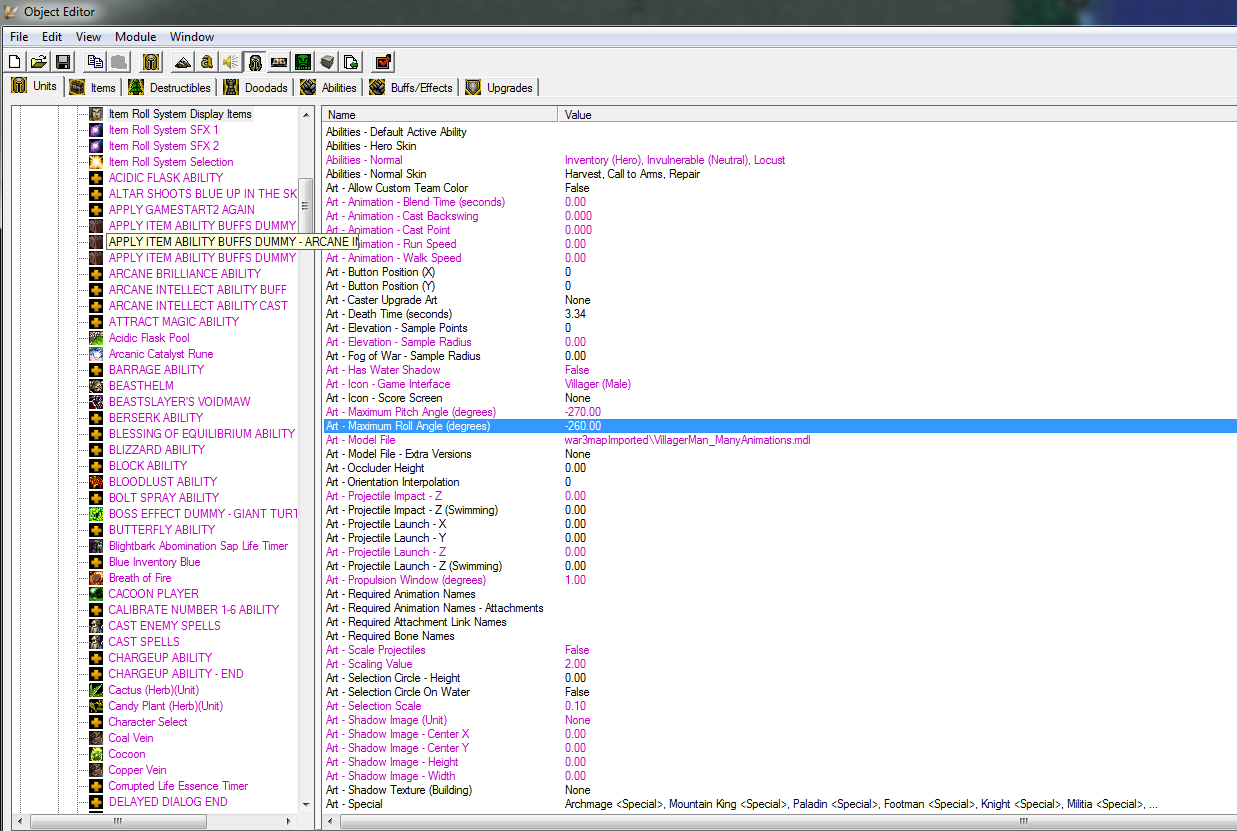The height and width of the screenshot is (831, 1237).
Task: Click the Candy Plant (Herb)(Unit) icon
Action: tap(96, 706)
